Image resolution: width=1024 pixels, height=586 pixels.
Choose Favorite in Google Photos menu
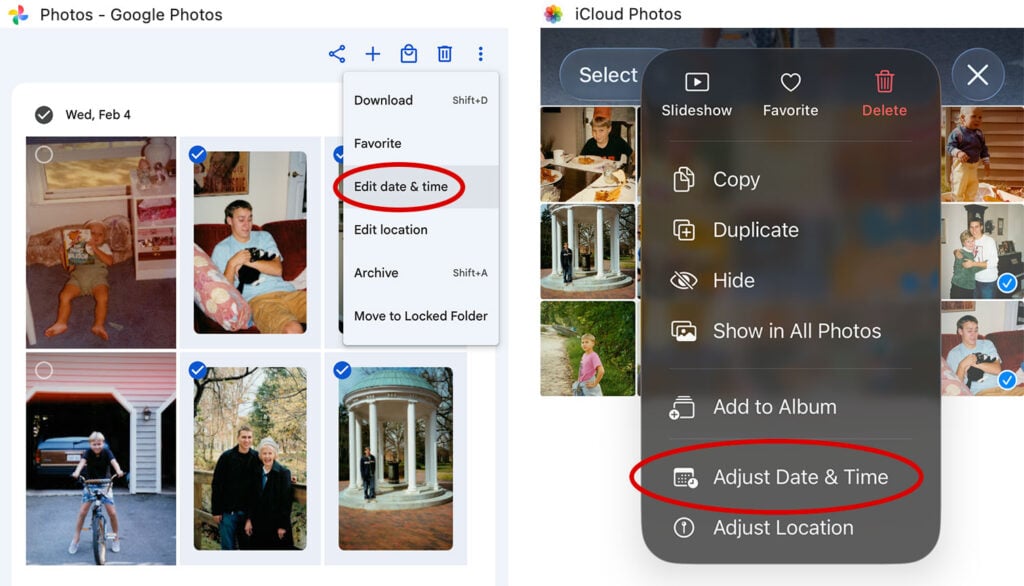(421, 143)
